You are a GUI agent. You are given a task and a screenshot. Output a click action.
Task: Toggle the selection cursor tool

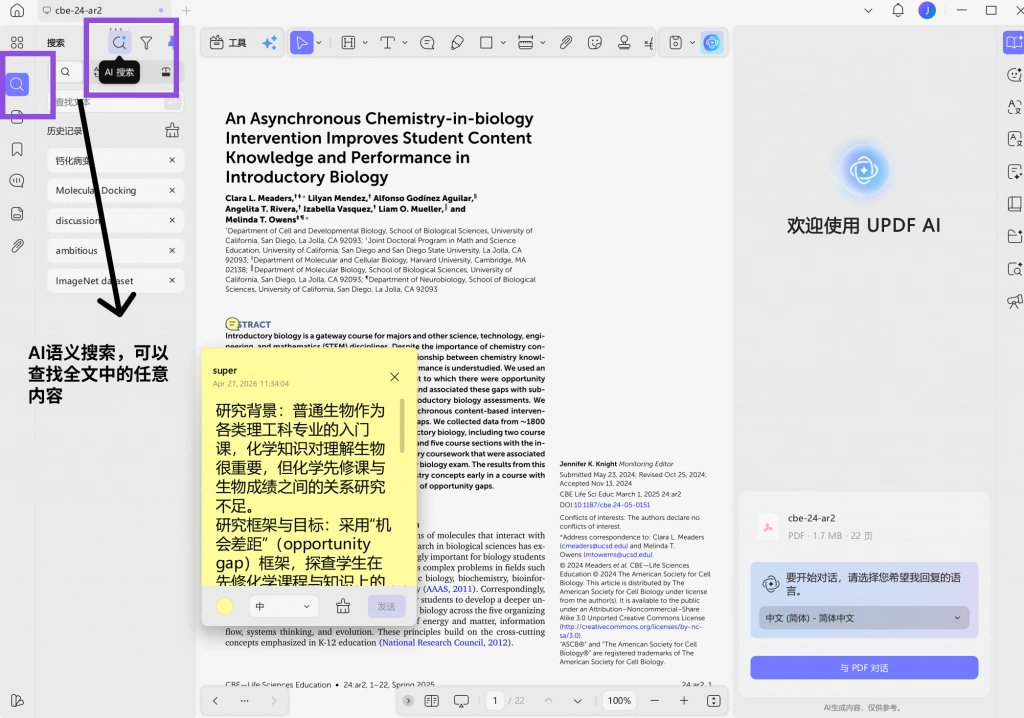point(301,43)
